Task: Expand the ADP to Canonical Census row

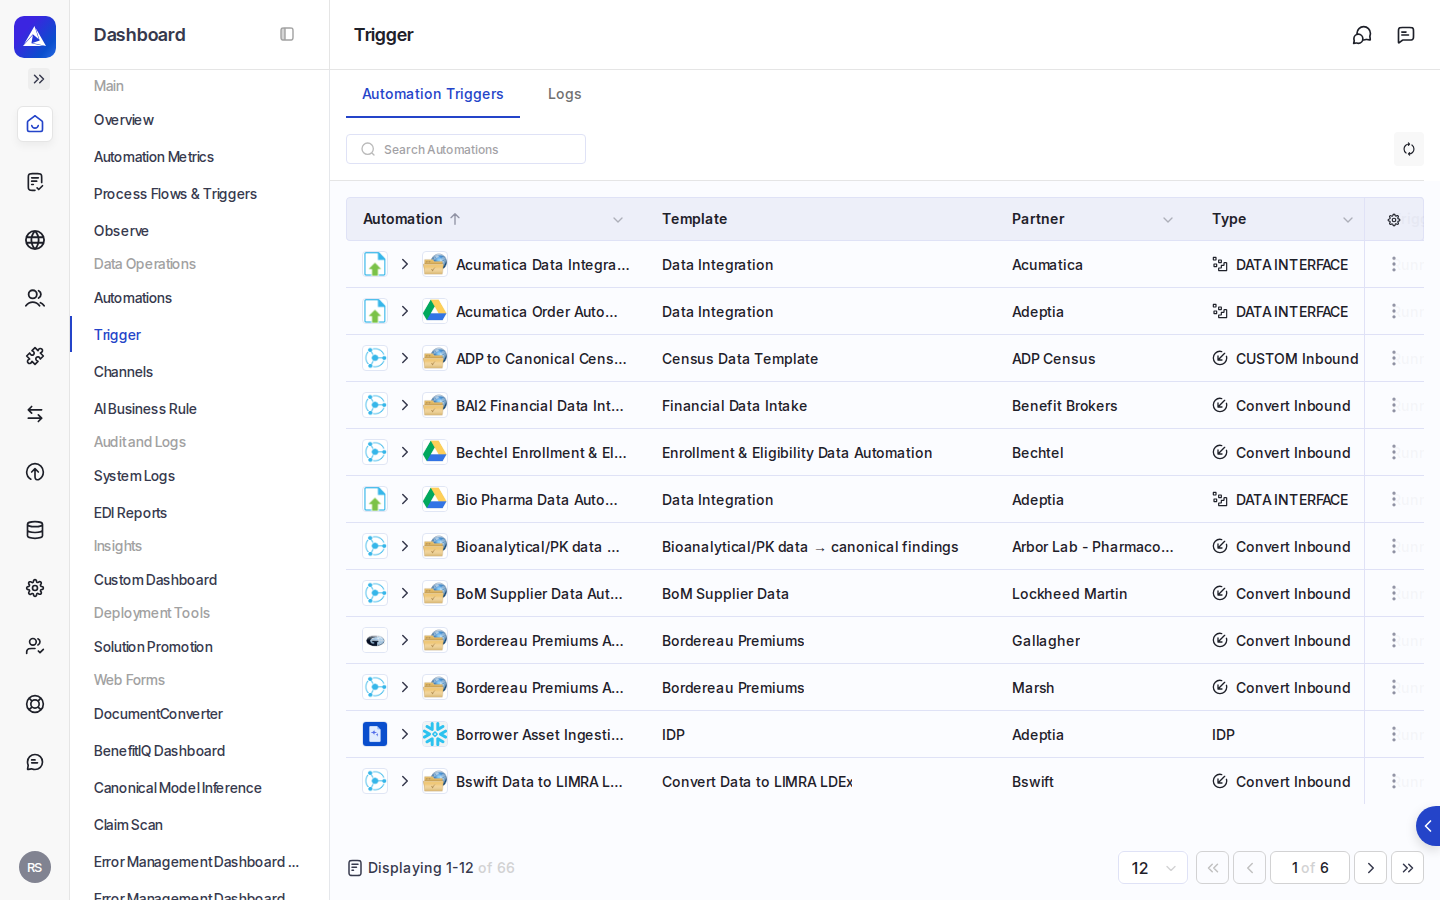Action: [x=405, y=358]
